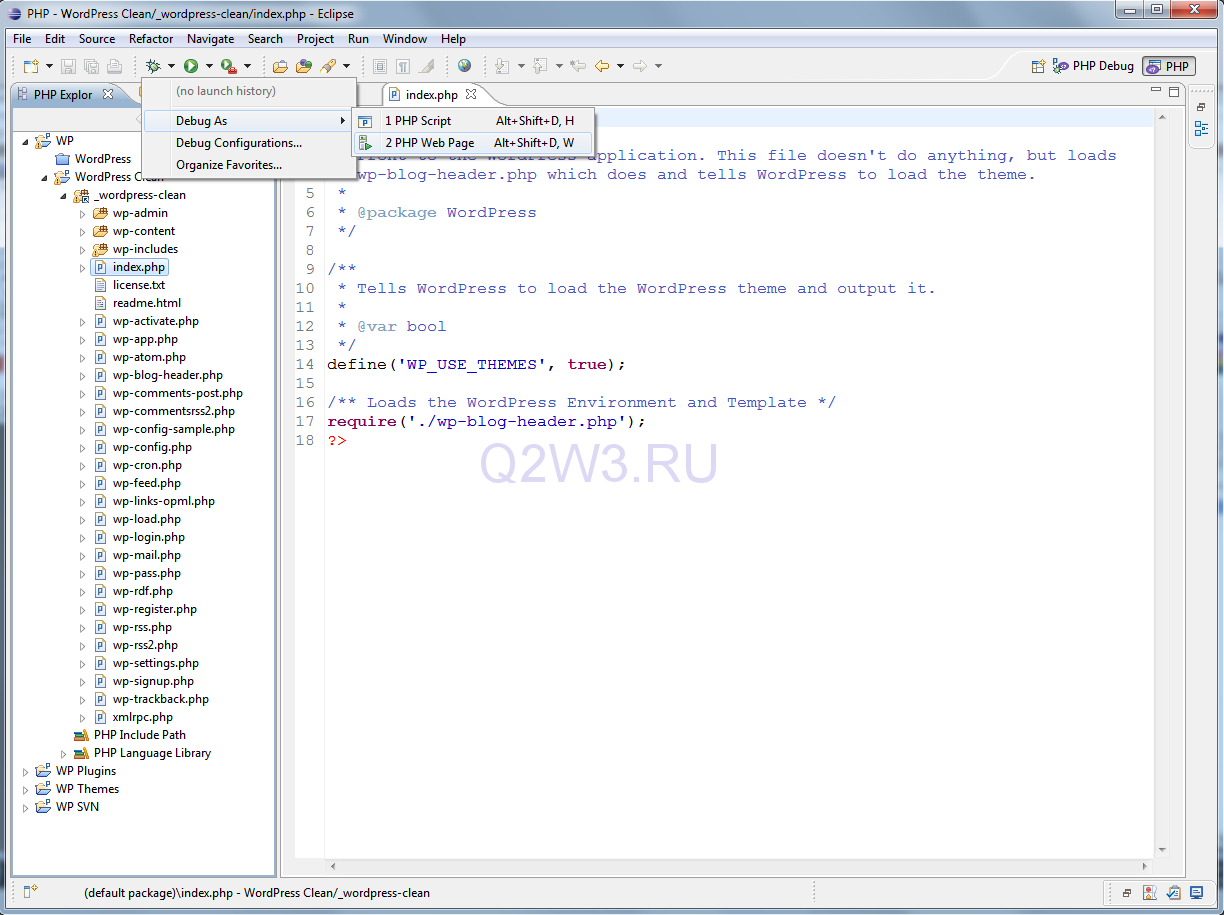Open the Refactor menu

[x=151, y=39]
